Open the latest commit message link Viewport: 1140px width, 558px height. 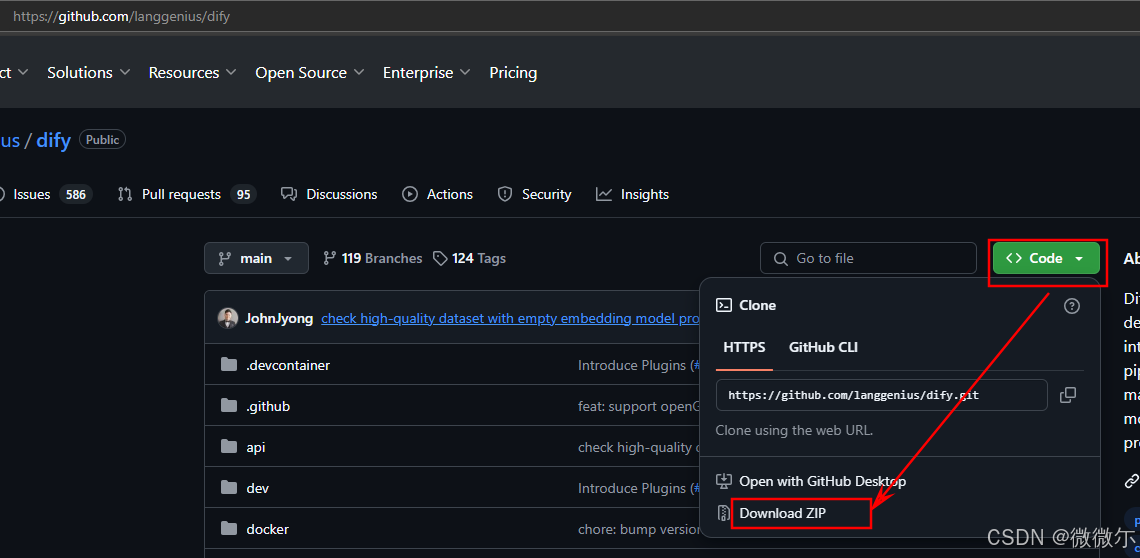[510, 318]
